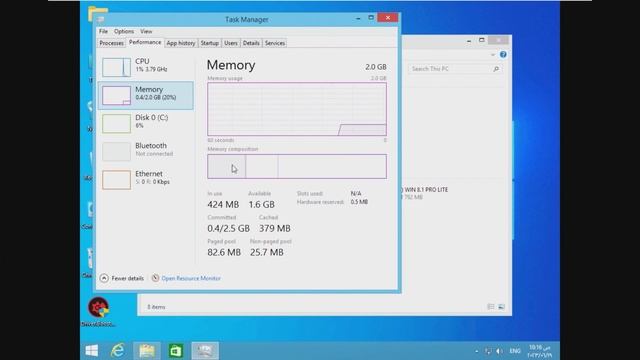Click the Task Manager title bar icon
Screen dimensions: 640x360
tap(101, 19)
